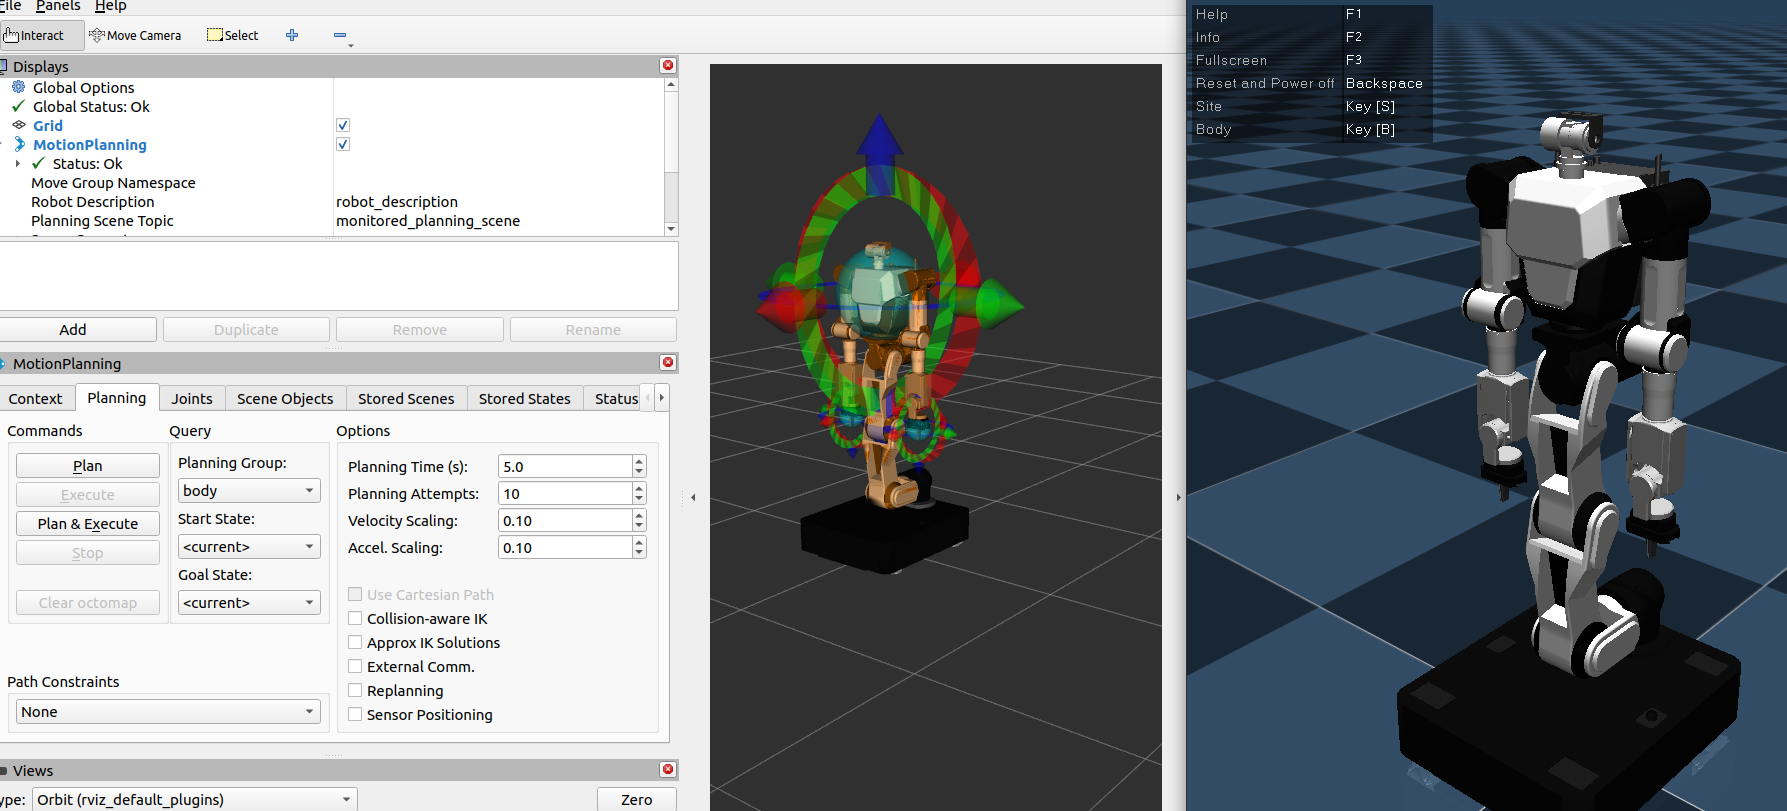Image resolution: width=1787 pixels, height=811 pixels.
Task: Open the Planning Group dropdown
Action: (249, 491)
